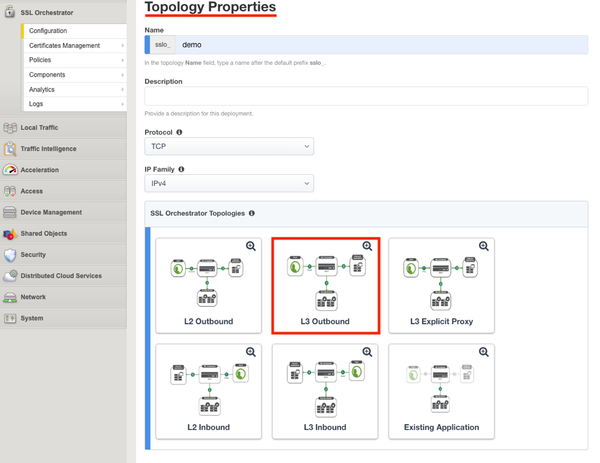This screenshot has width=600, height=463.
Task: Zoom the L2 Outbound topology diagram
Action: (251, 246)
